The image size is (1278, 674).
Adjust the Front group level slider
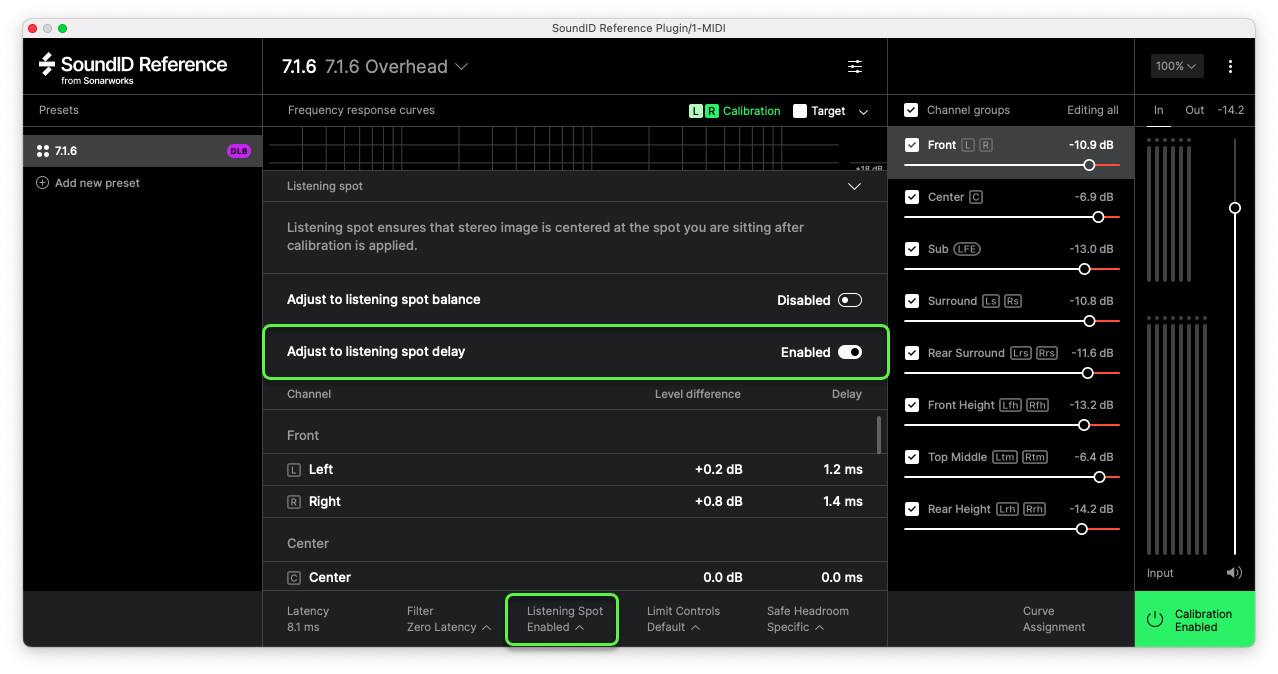click(x=1089, y=165)
